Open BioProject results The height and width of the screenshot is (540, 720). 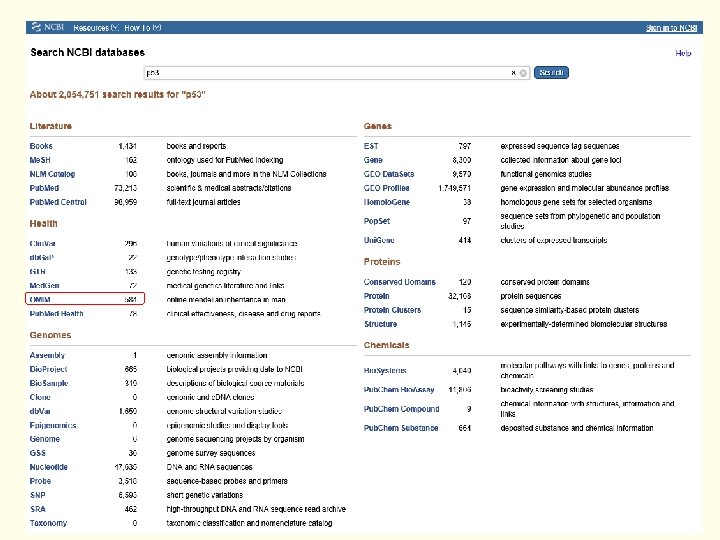[x=48, y=369]
